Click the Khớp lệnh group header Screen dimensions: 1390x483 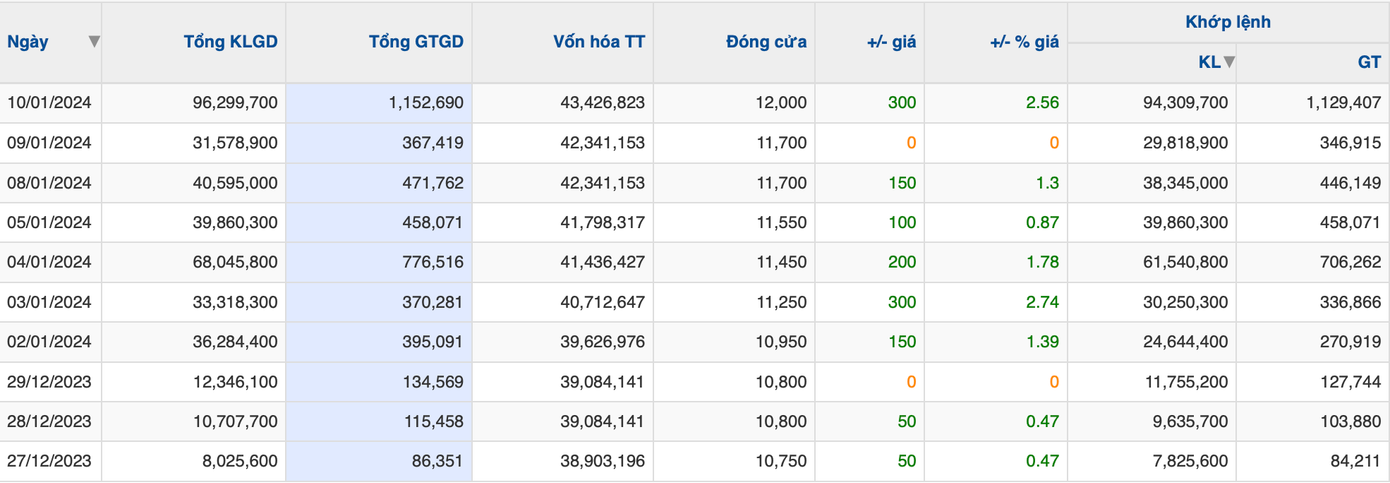1228,22
